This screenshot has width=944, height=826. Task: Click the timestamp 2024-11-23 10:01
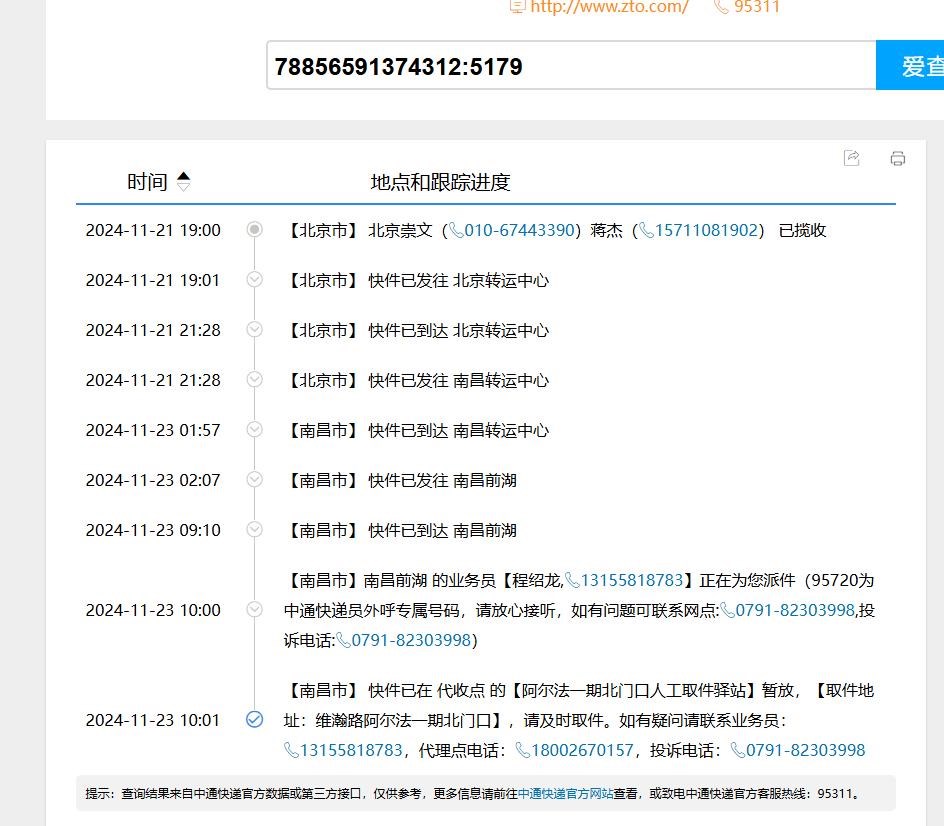[153, 720]
